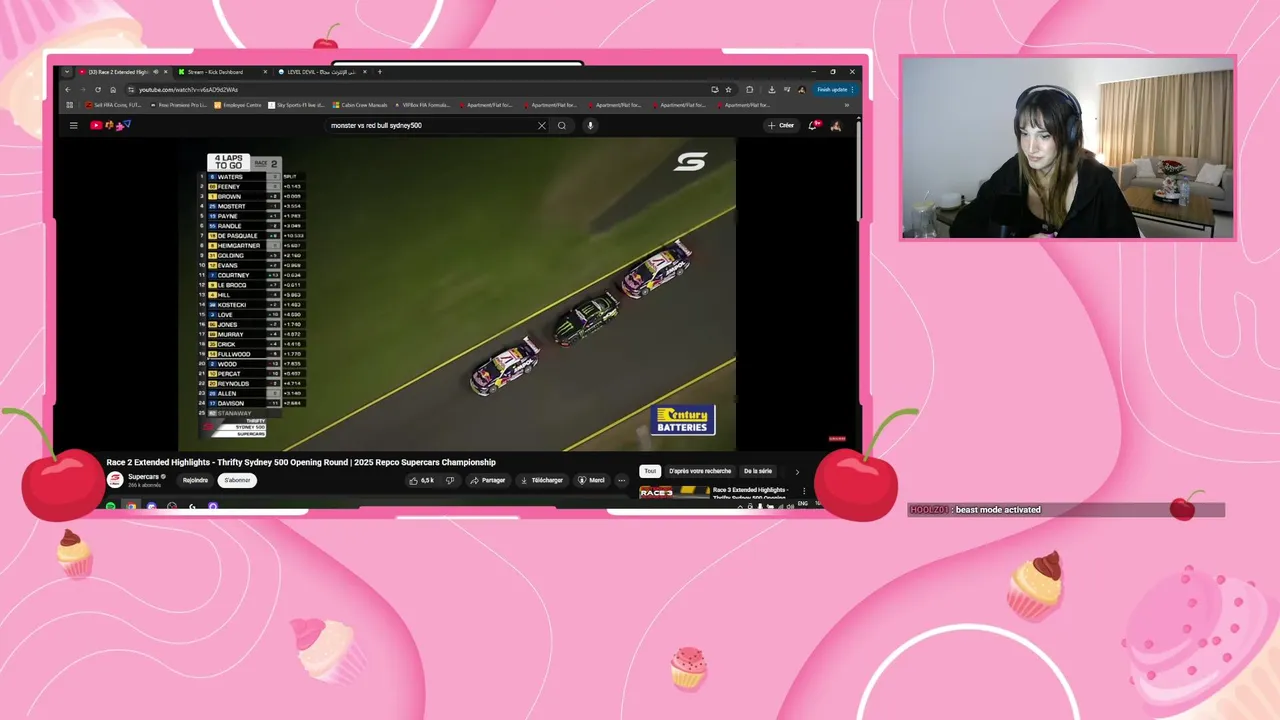Go to the YouTube home logo
The image size is (1280, 720).
[x=111, y=125]
